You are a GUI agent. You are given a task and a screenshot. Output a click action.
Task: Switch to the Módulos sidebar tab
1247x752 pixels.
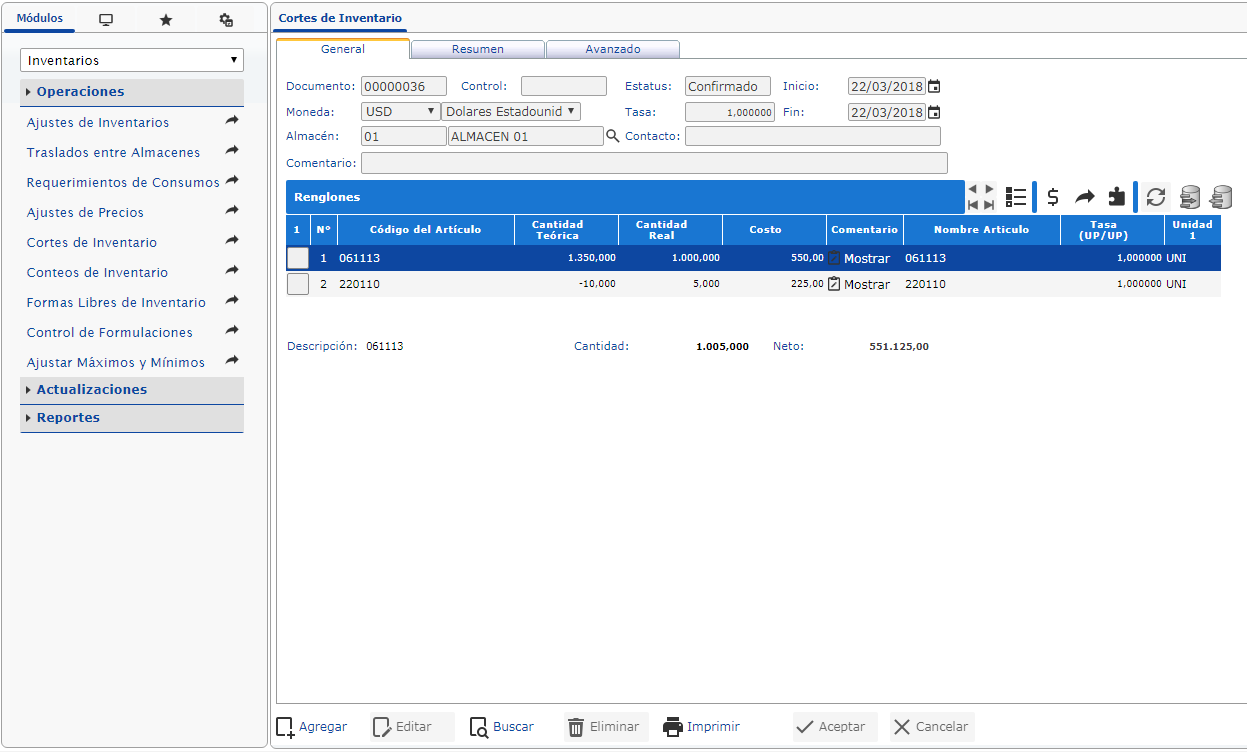(40, 19)
